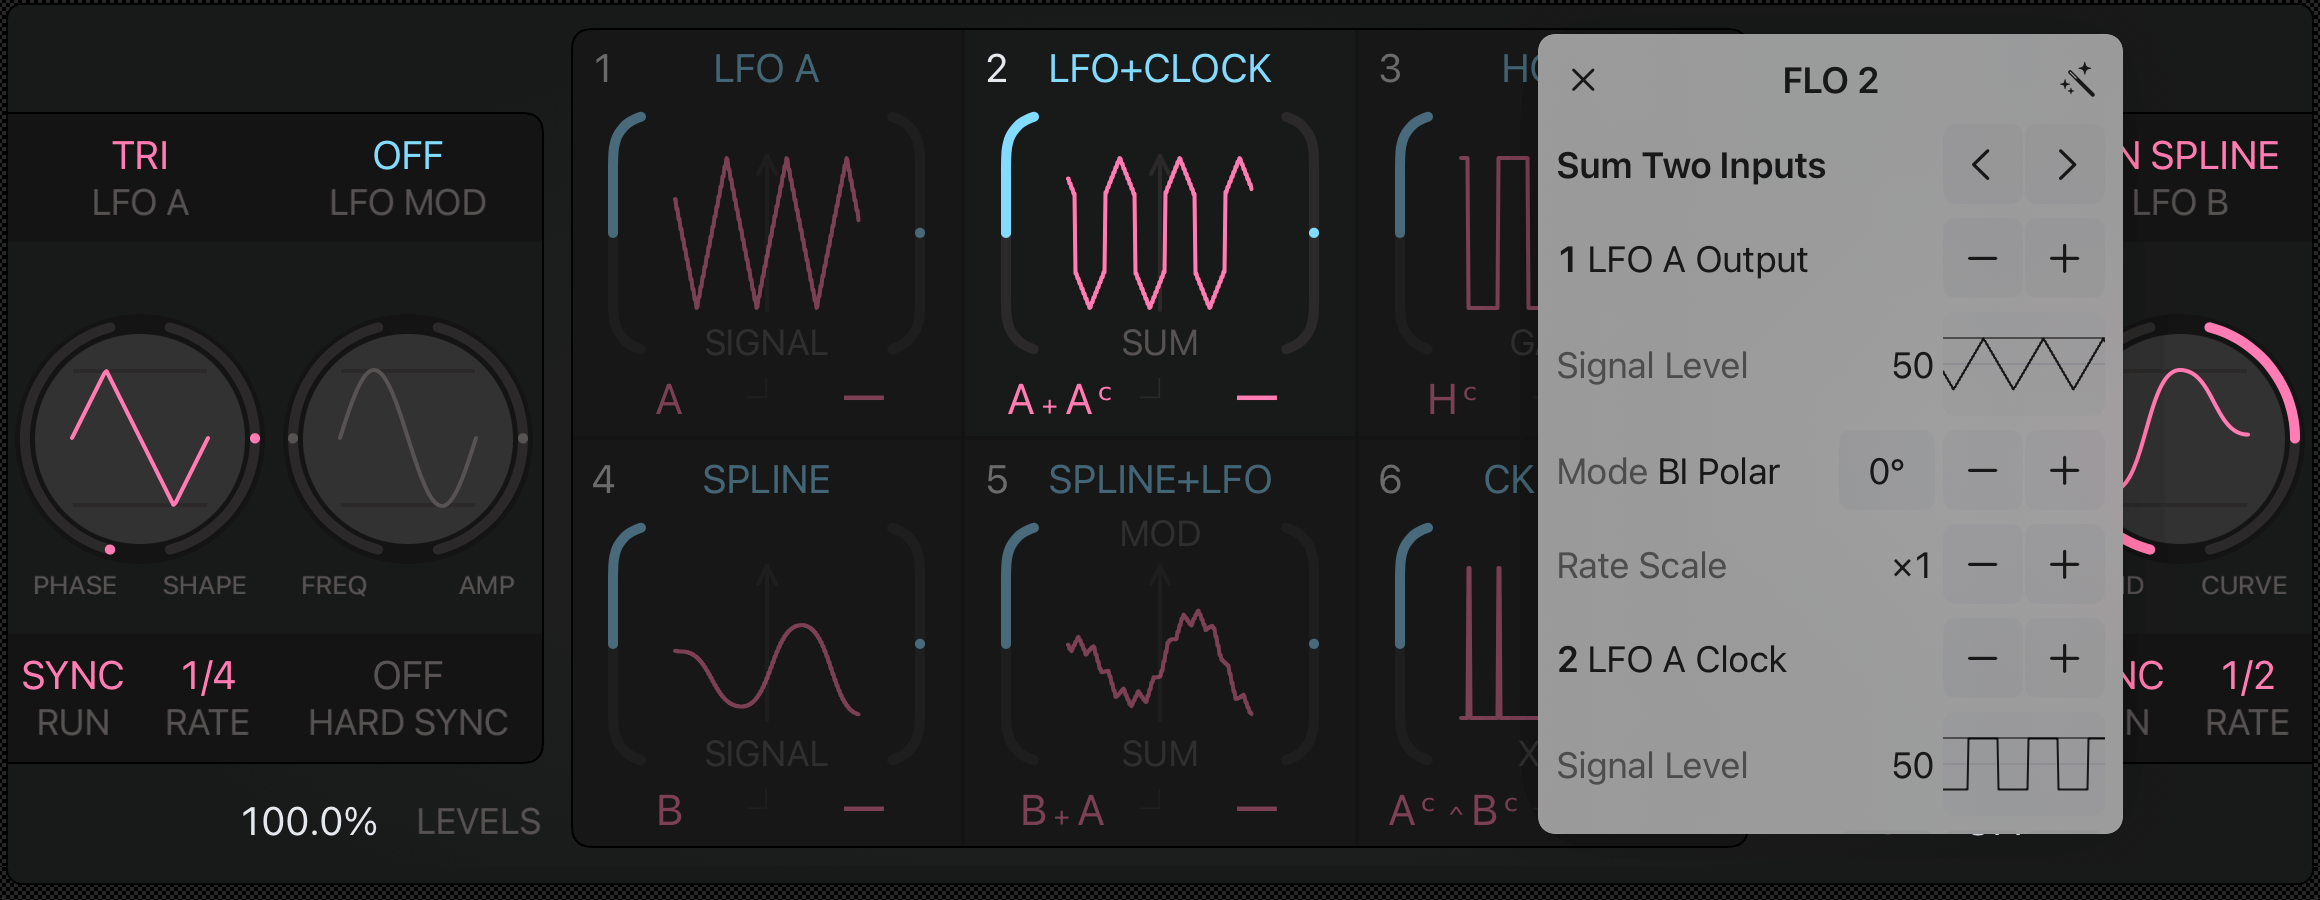Screen dimensions: 2320x900
Task: Click the square wave Signal Level slider
Action: point(2023,765)
